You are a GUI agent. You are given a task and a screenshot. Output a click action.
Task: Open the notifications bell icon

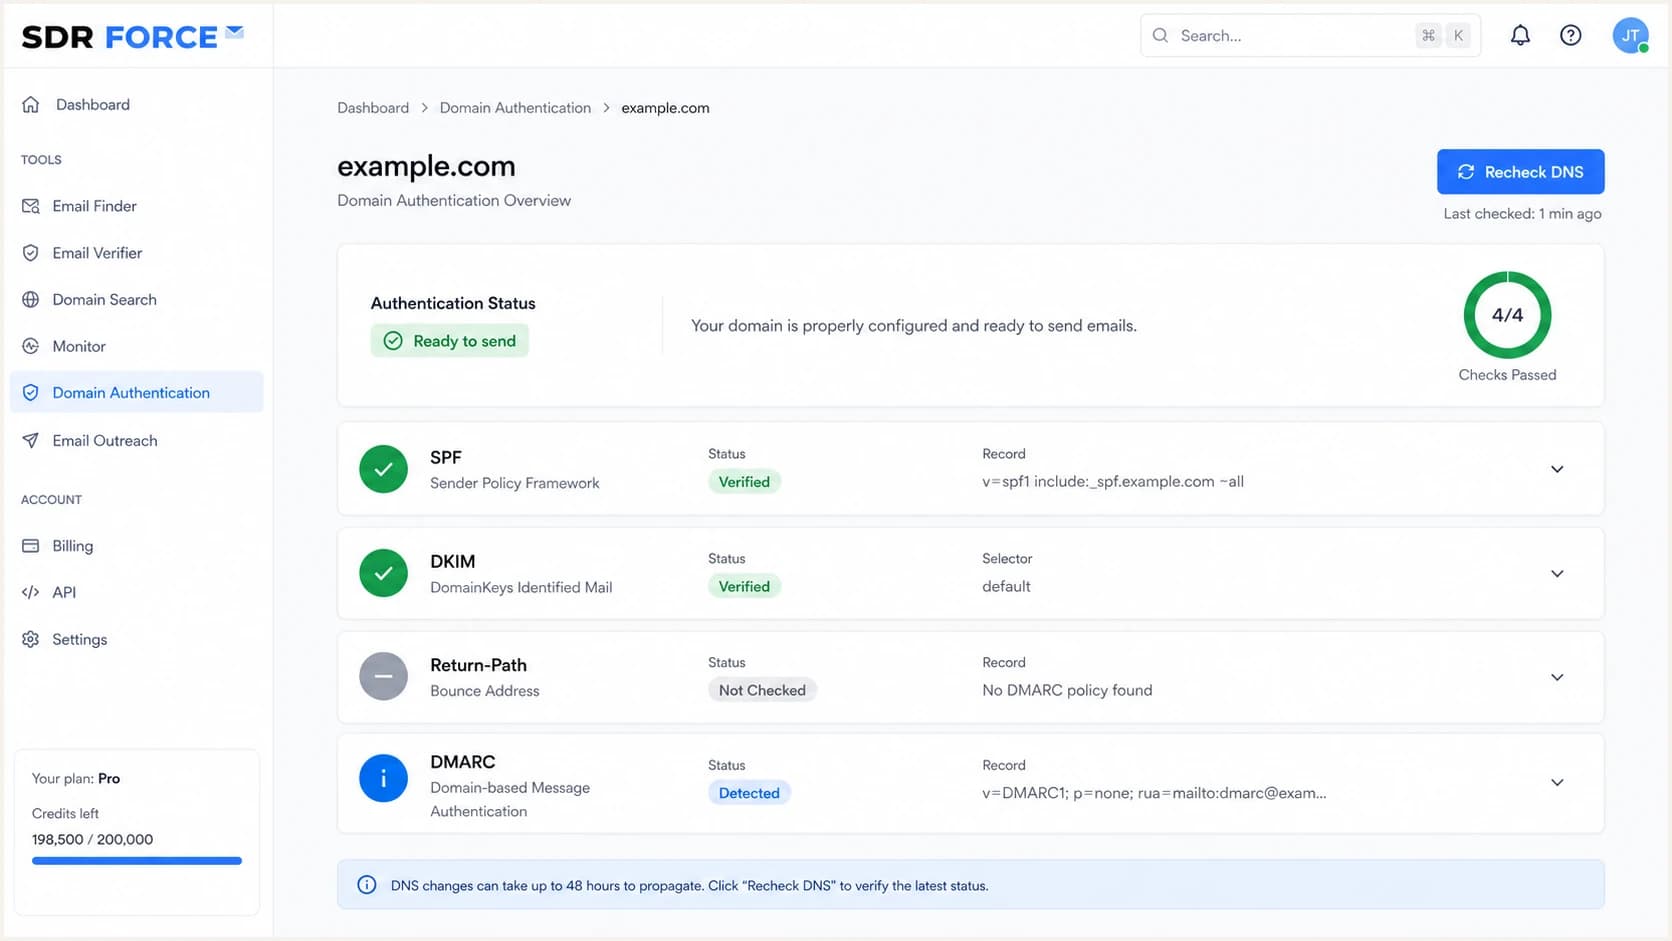click(x=1520, y=35)
